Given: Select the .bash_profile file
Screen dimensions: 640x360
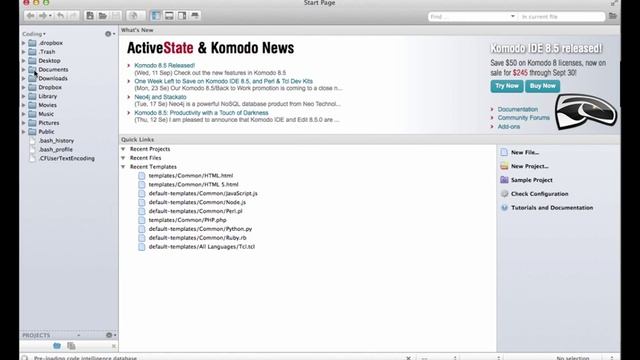Looking at the screenshot, I should pyautogui.click(x=56, y=149).
